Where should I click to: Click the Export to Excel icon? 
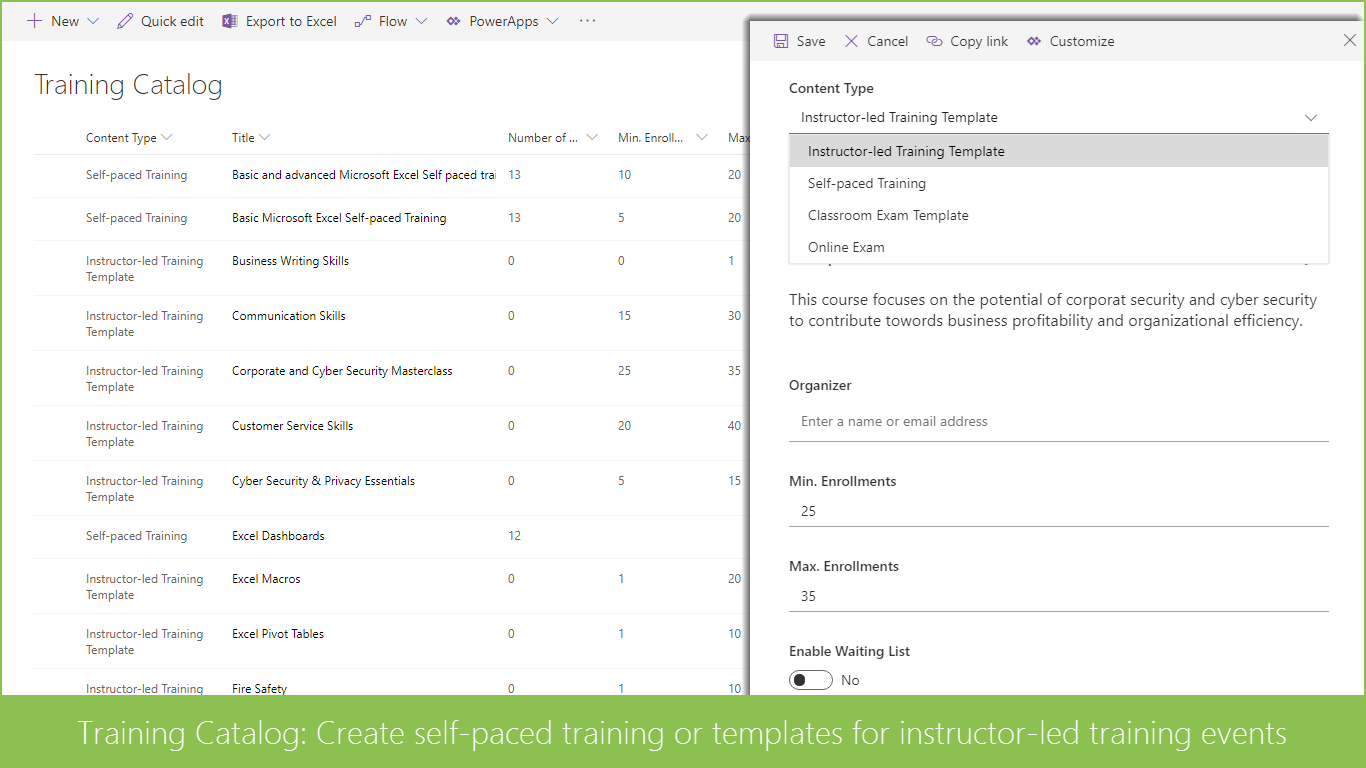click(230, 21)
